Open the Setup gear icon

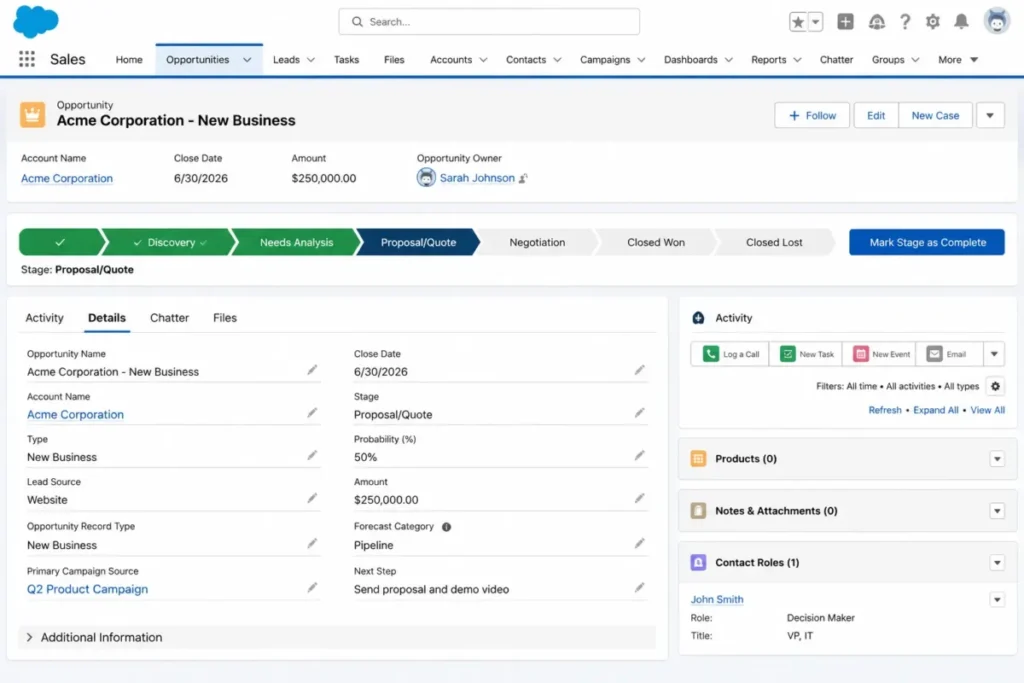[933, 22]
